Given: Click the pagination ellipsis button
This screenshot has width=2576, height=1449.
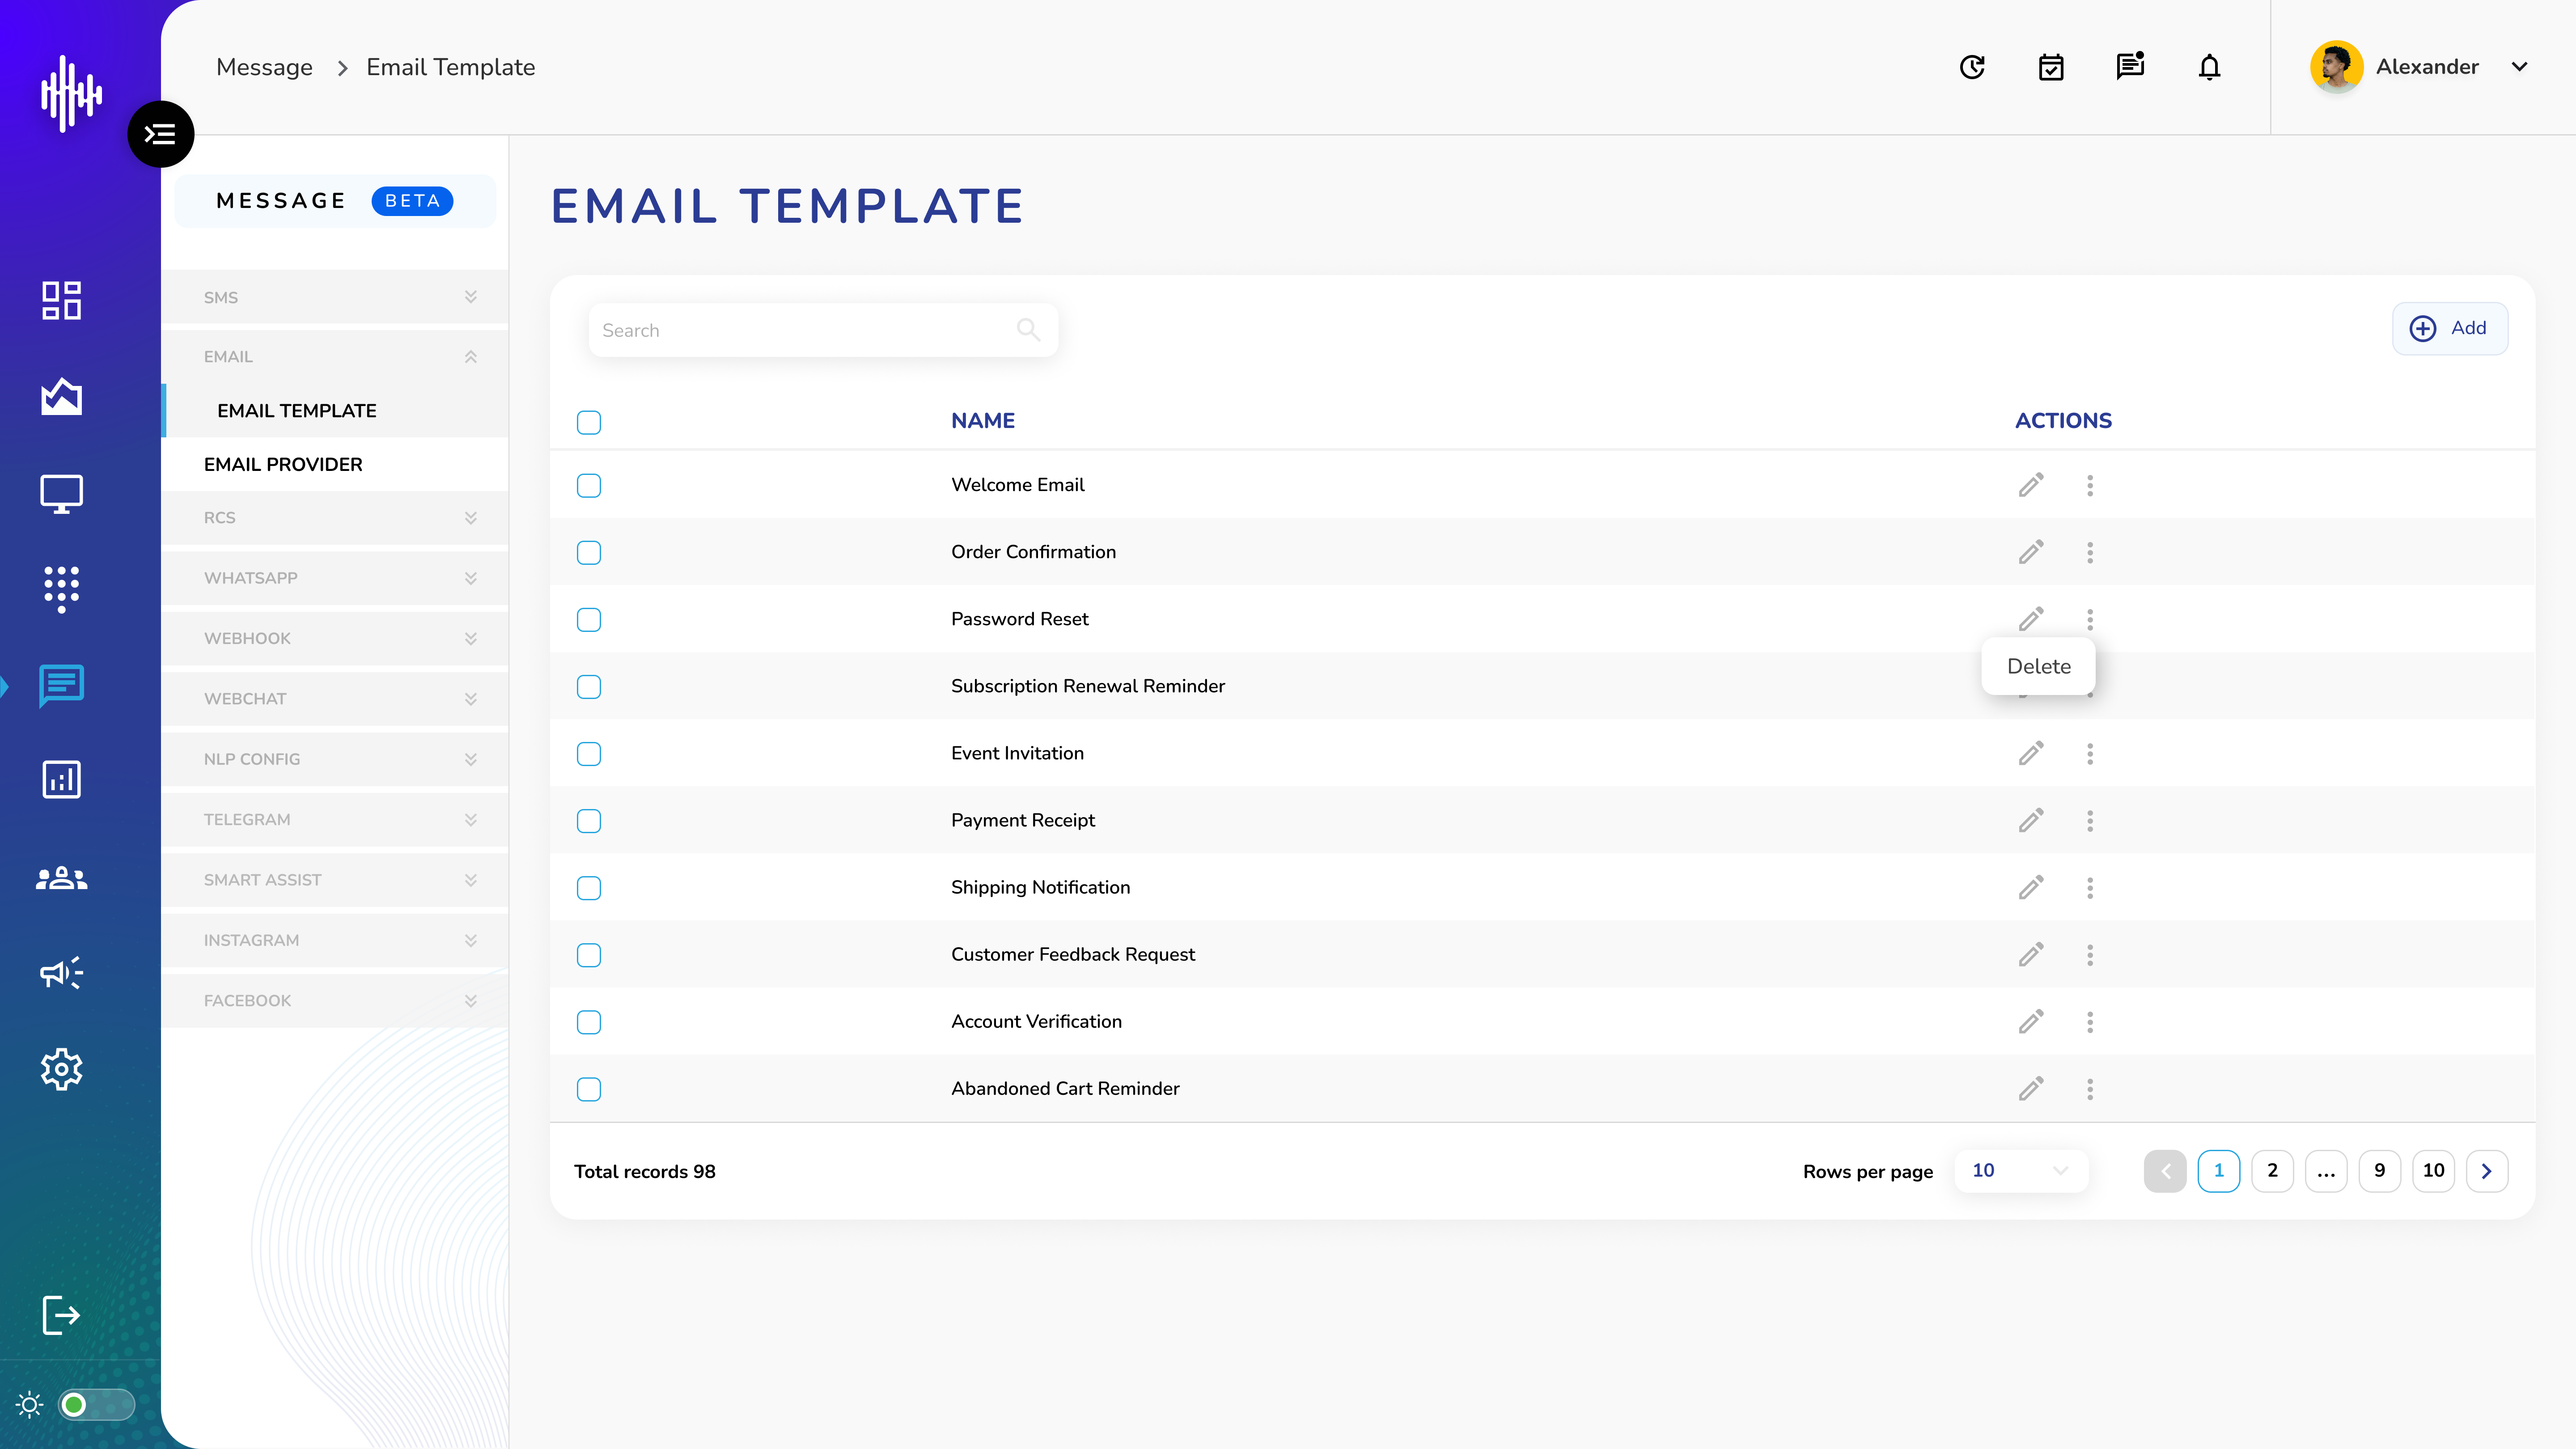Looking at the screenshot, I should click(x=2326, y=1171).
